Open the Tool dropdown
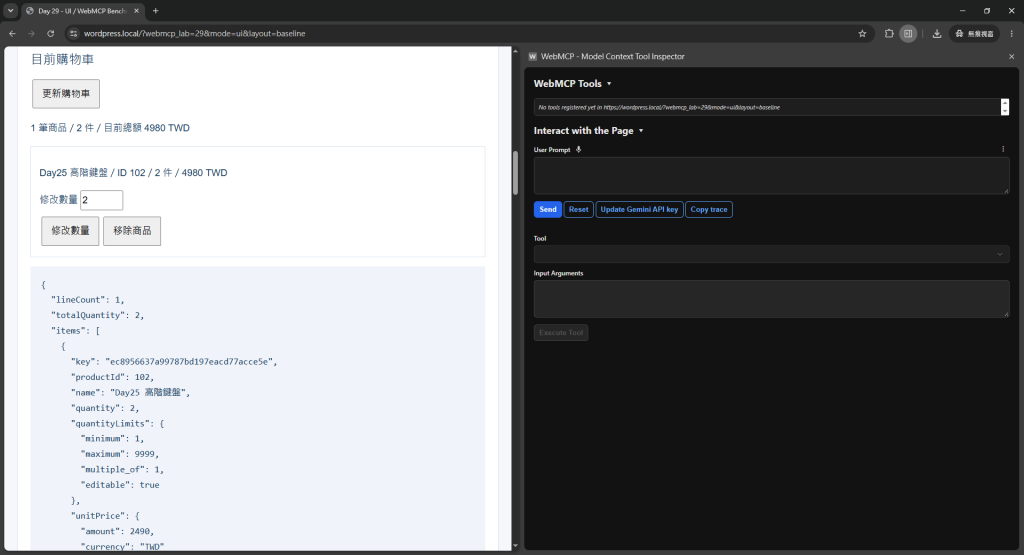Screen dimensions: 1024x555 pyautogui.click(x=771, y=254)
